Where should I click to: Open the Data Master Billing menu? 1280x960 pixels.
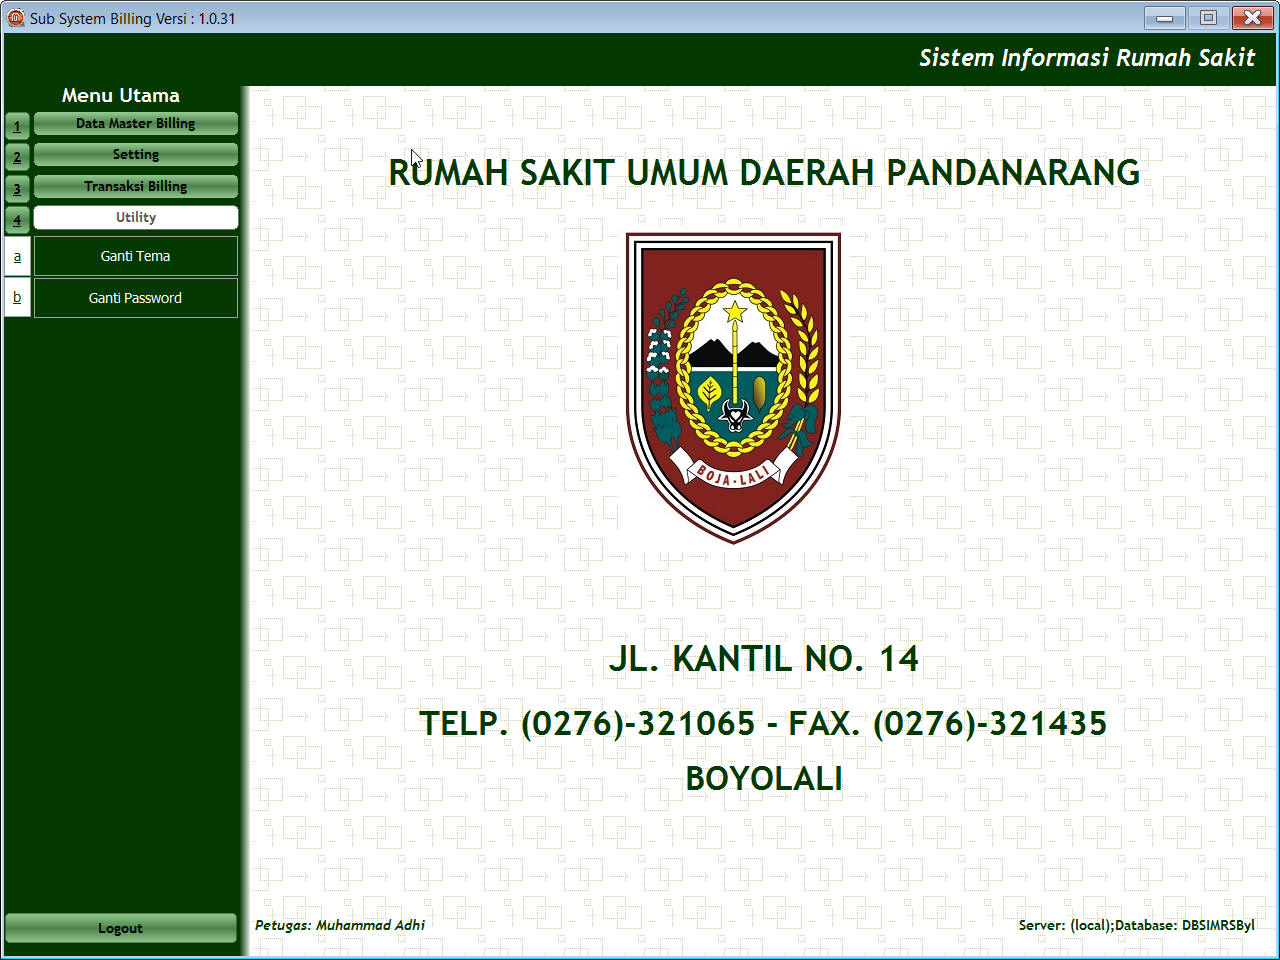136,124
